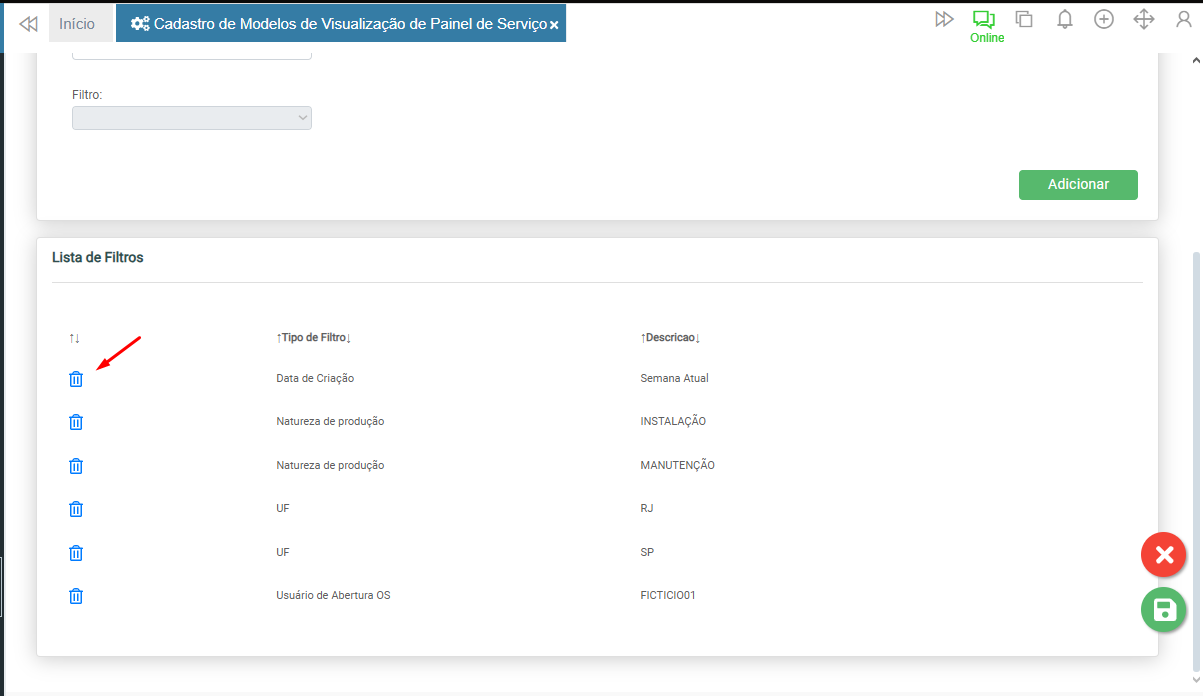Switch to the Início tab
The height and width of the screenshot is (696, 1203).
(77, 23)
